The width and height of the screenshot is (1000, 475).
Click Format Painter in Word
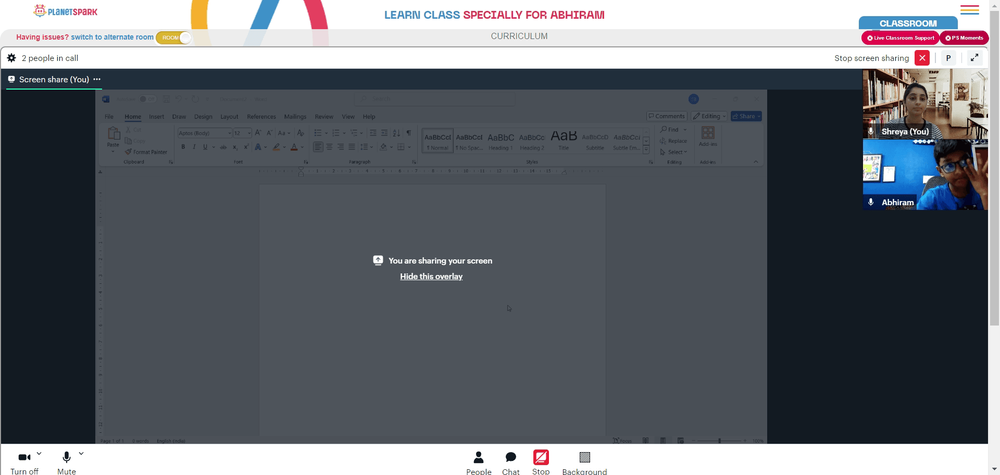(146, 152)
